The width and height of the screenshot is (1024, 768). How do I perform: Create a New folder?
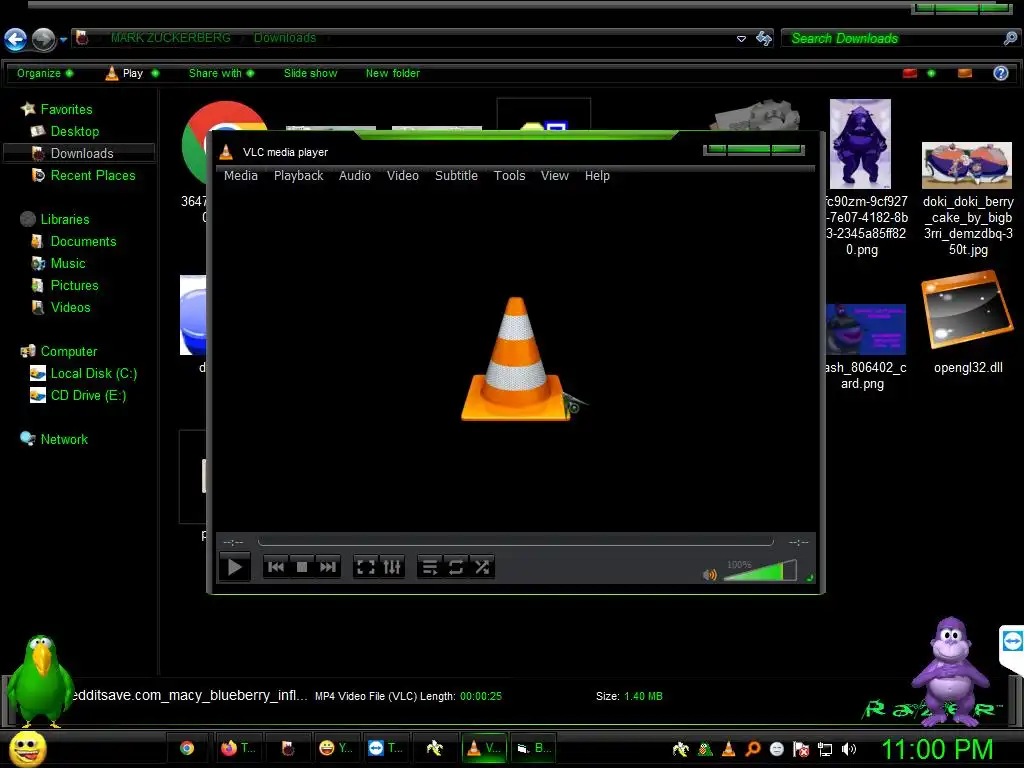point(392,73)
